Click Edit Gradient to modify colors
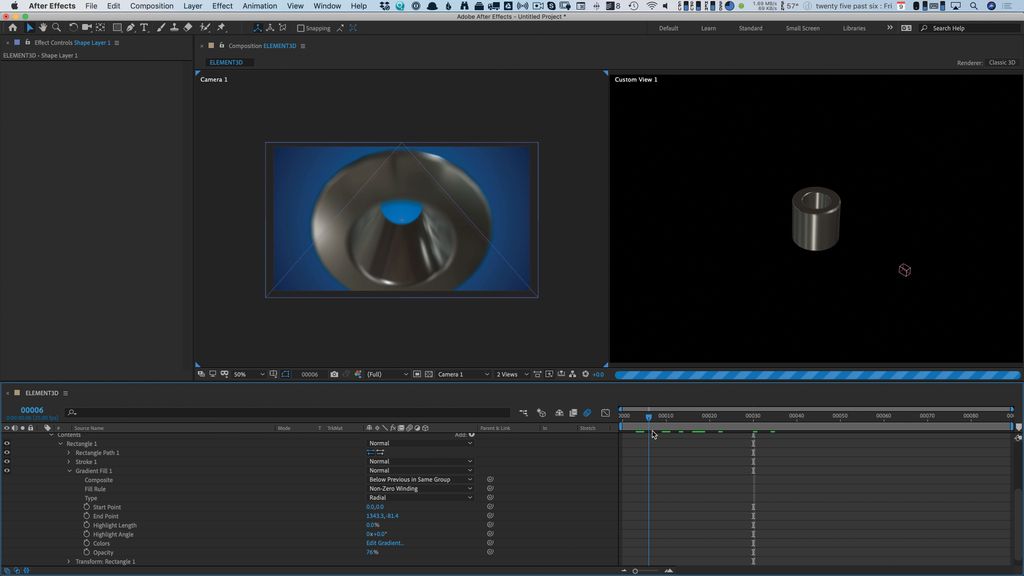 click(386, 543)
